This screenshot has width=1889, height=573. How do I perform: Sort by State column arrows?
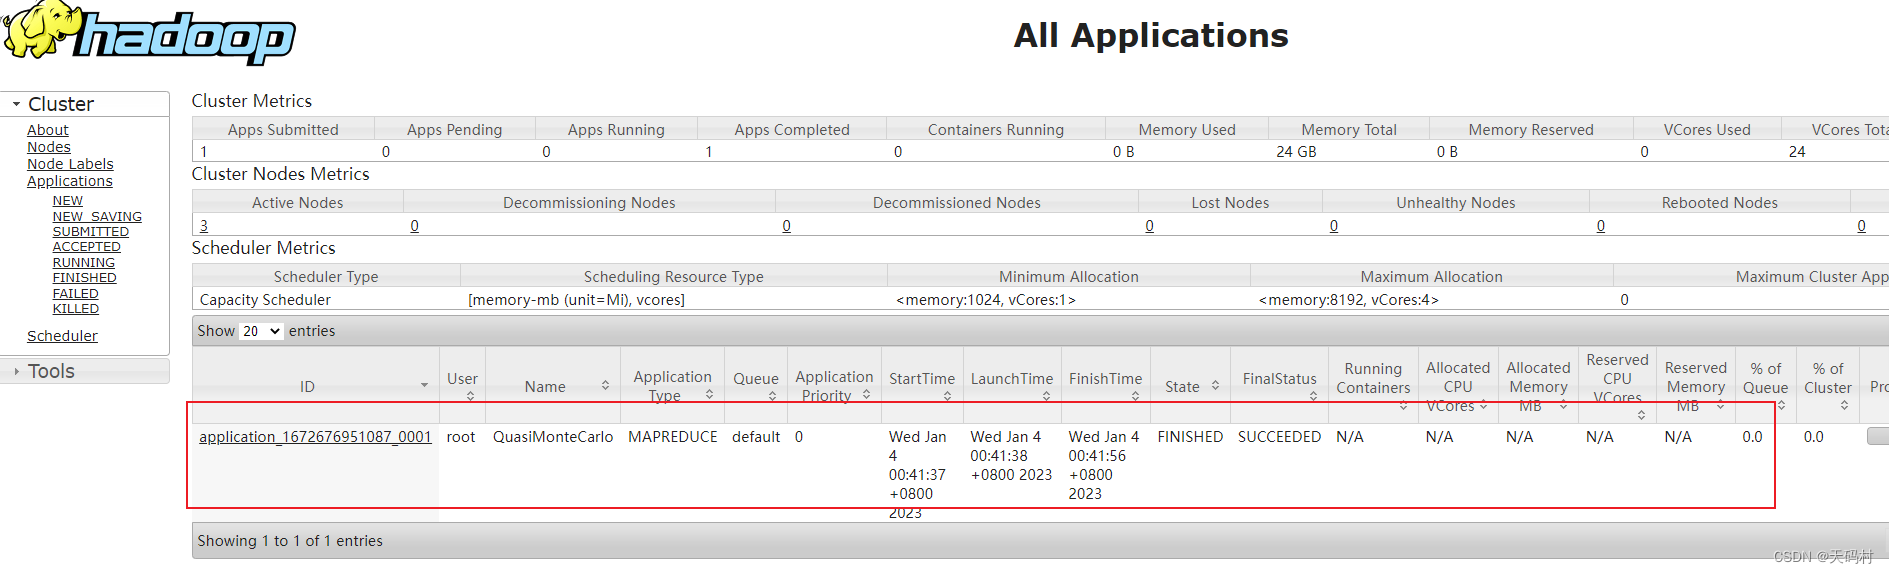[x=1215, y=386]
